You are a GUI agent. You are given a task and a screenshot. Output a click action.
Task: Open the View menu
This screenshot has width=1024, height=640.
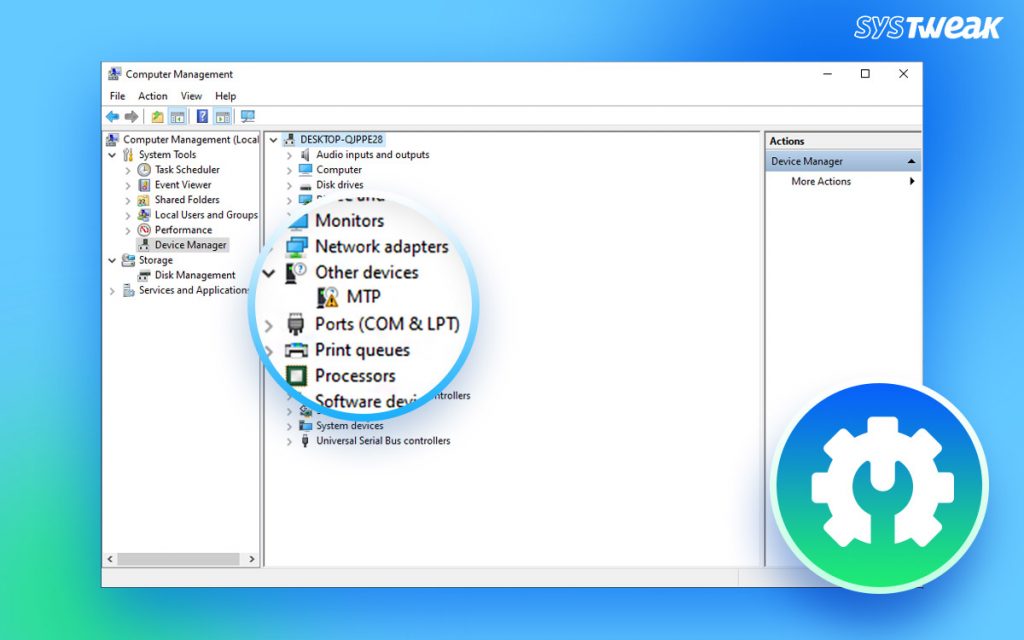[191, 95]
